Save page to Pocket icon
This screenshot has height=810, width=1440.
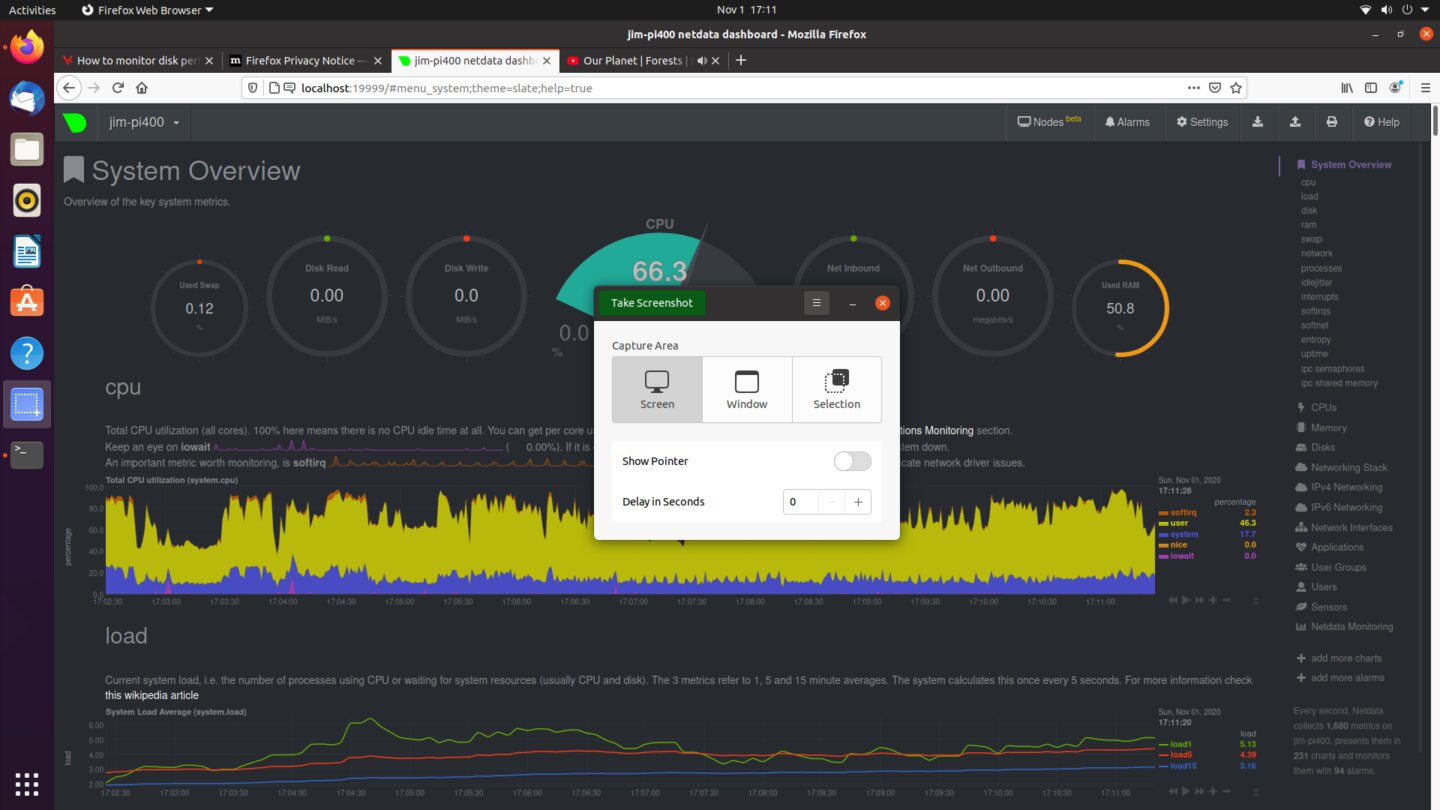point(1214,88)
